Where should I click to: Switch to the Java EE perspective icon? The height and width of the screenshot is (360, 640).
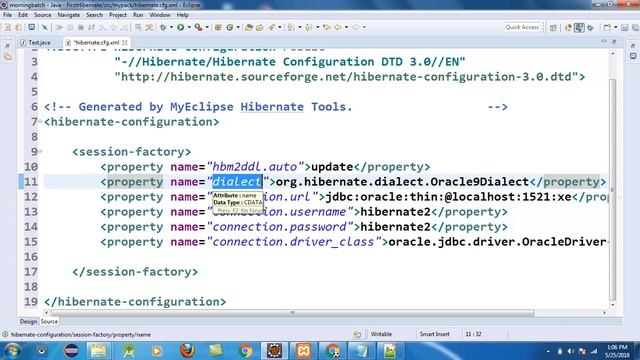pyautogui.click(x=568, y=28)
